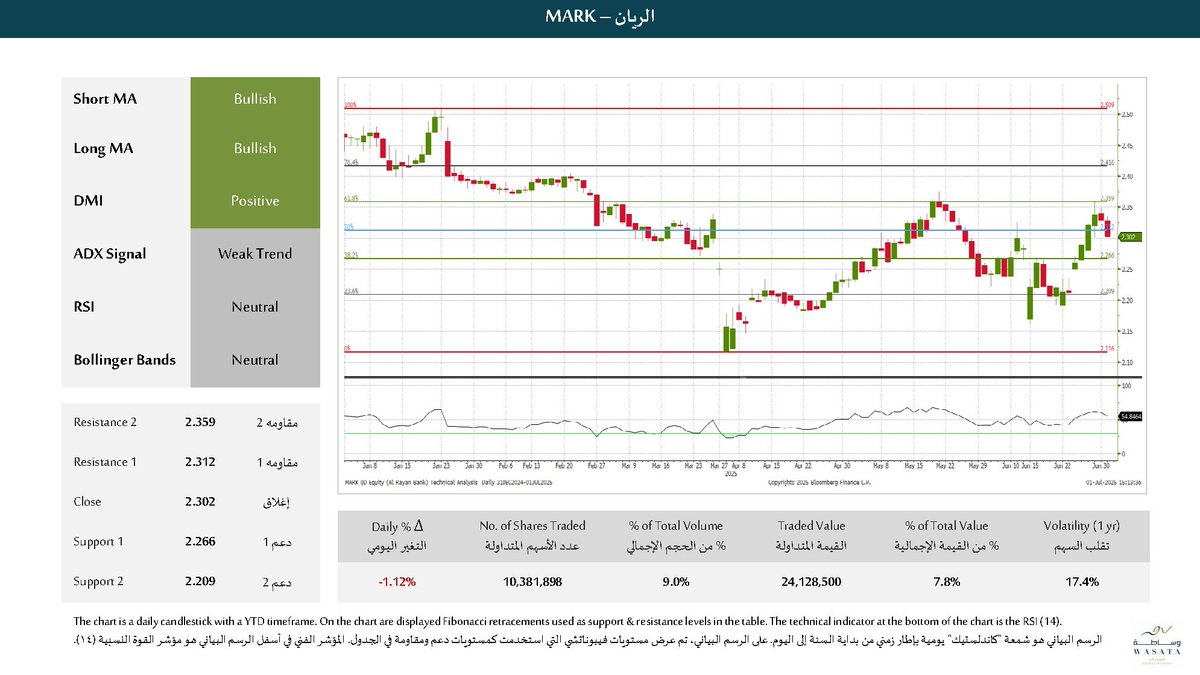Select the 'Support 1' row label
Viewport: 1200px width, 675px height.
coord(98,542)
